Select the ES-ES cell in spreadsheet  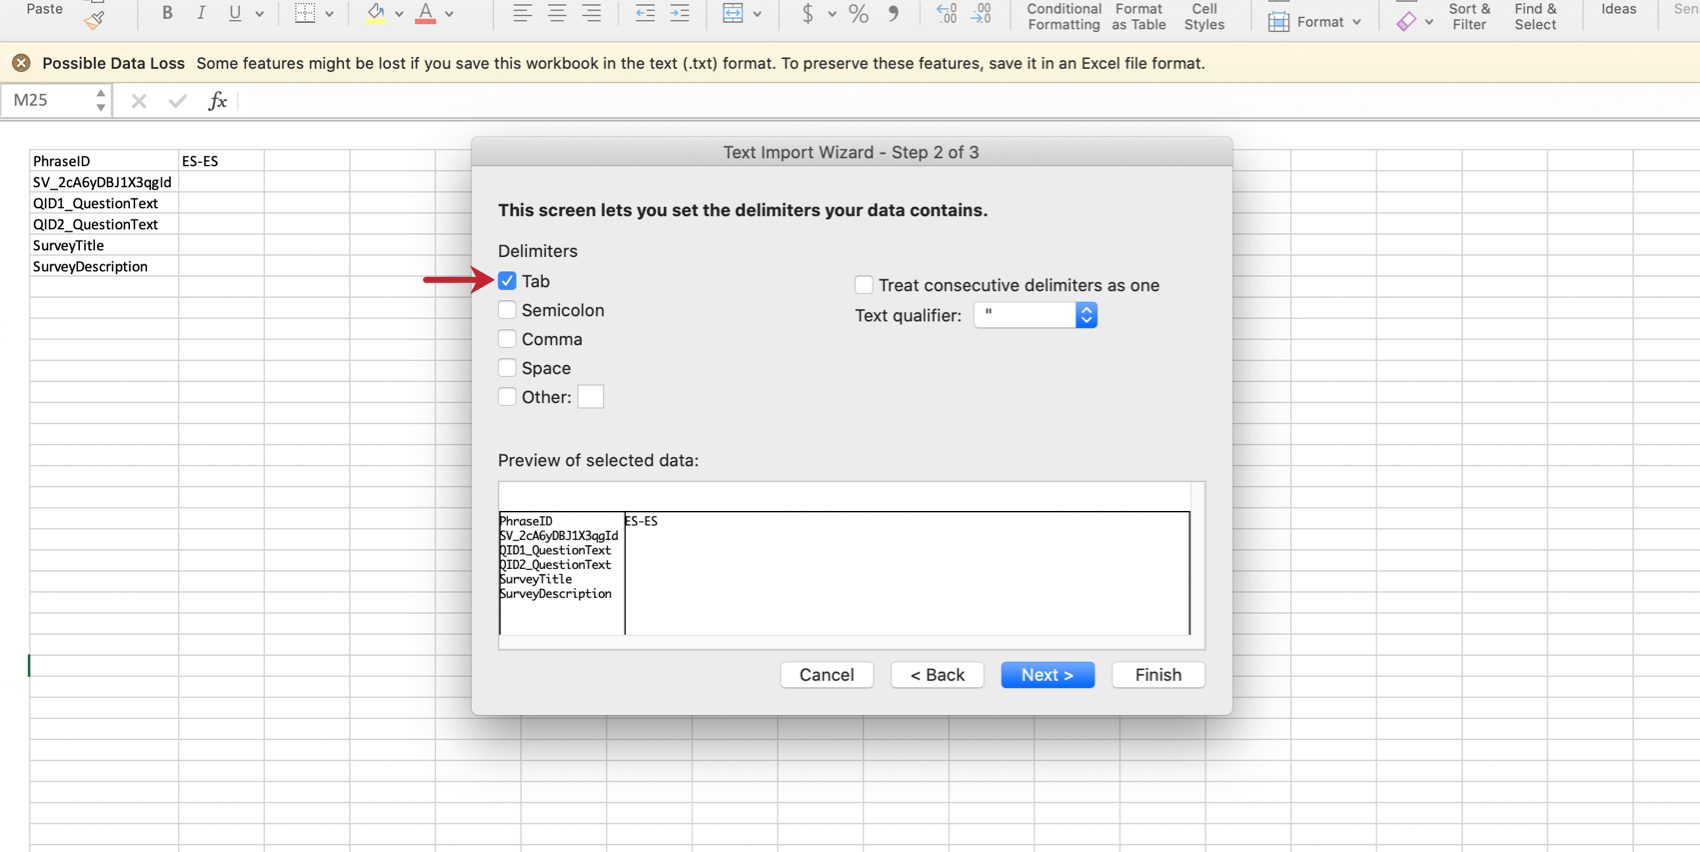221,161
